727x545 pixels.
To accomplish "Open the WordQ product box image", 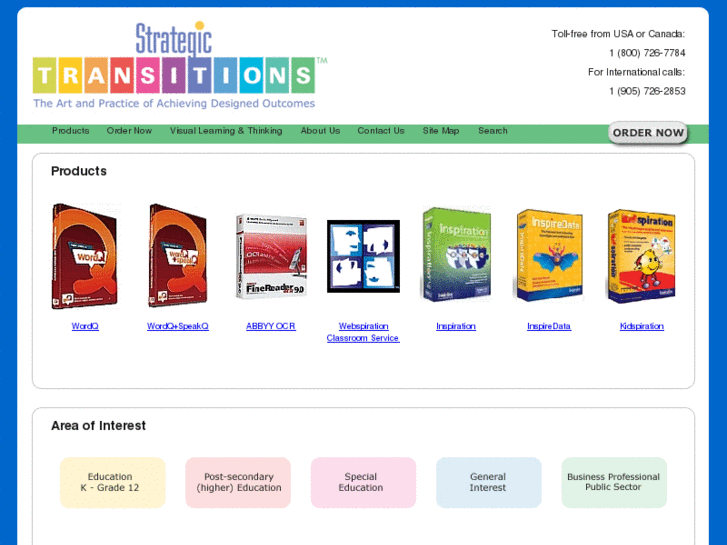I will tap(85, 256).
